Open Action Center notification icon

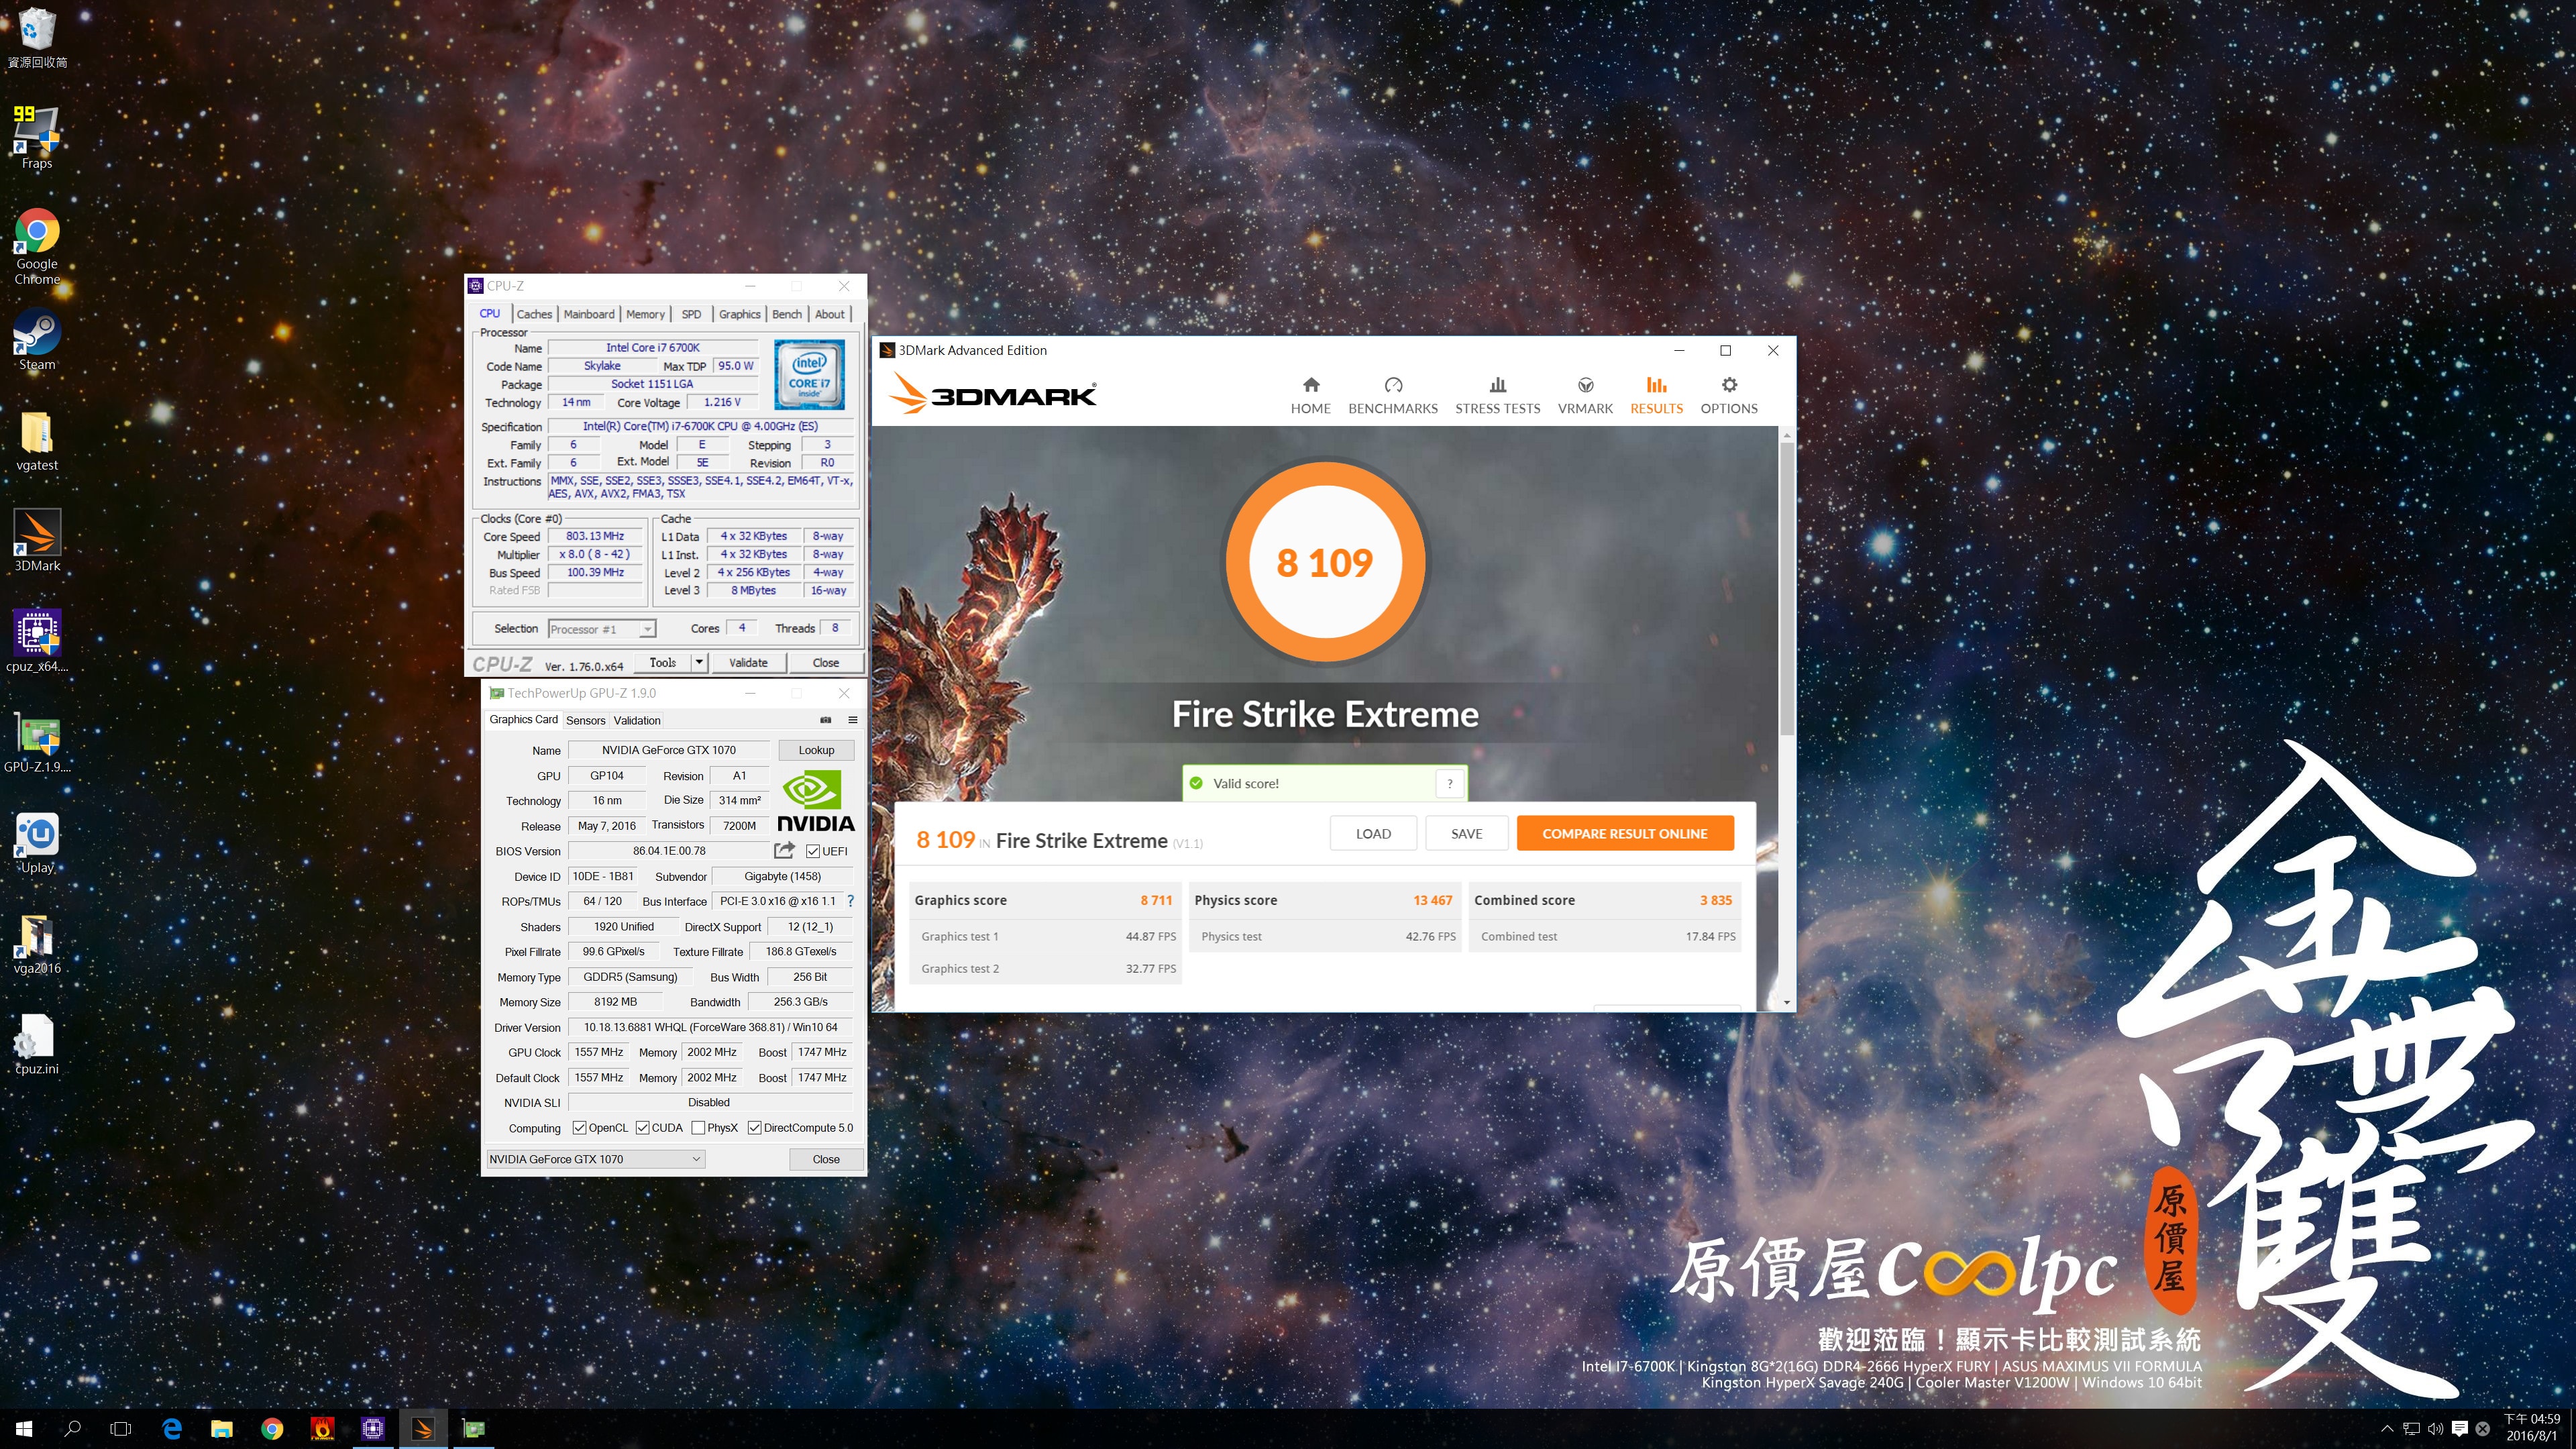(2460, 1429)
